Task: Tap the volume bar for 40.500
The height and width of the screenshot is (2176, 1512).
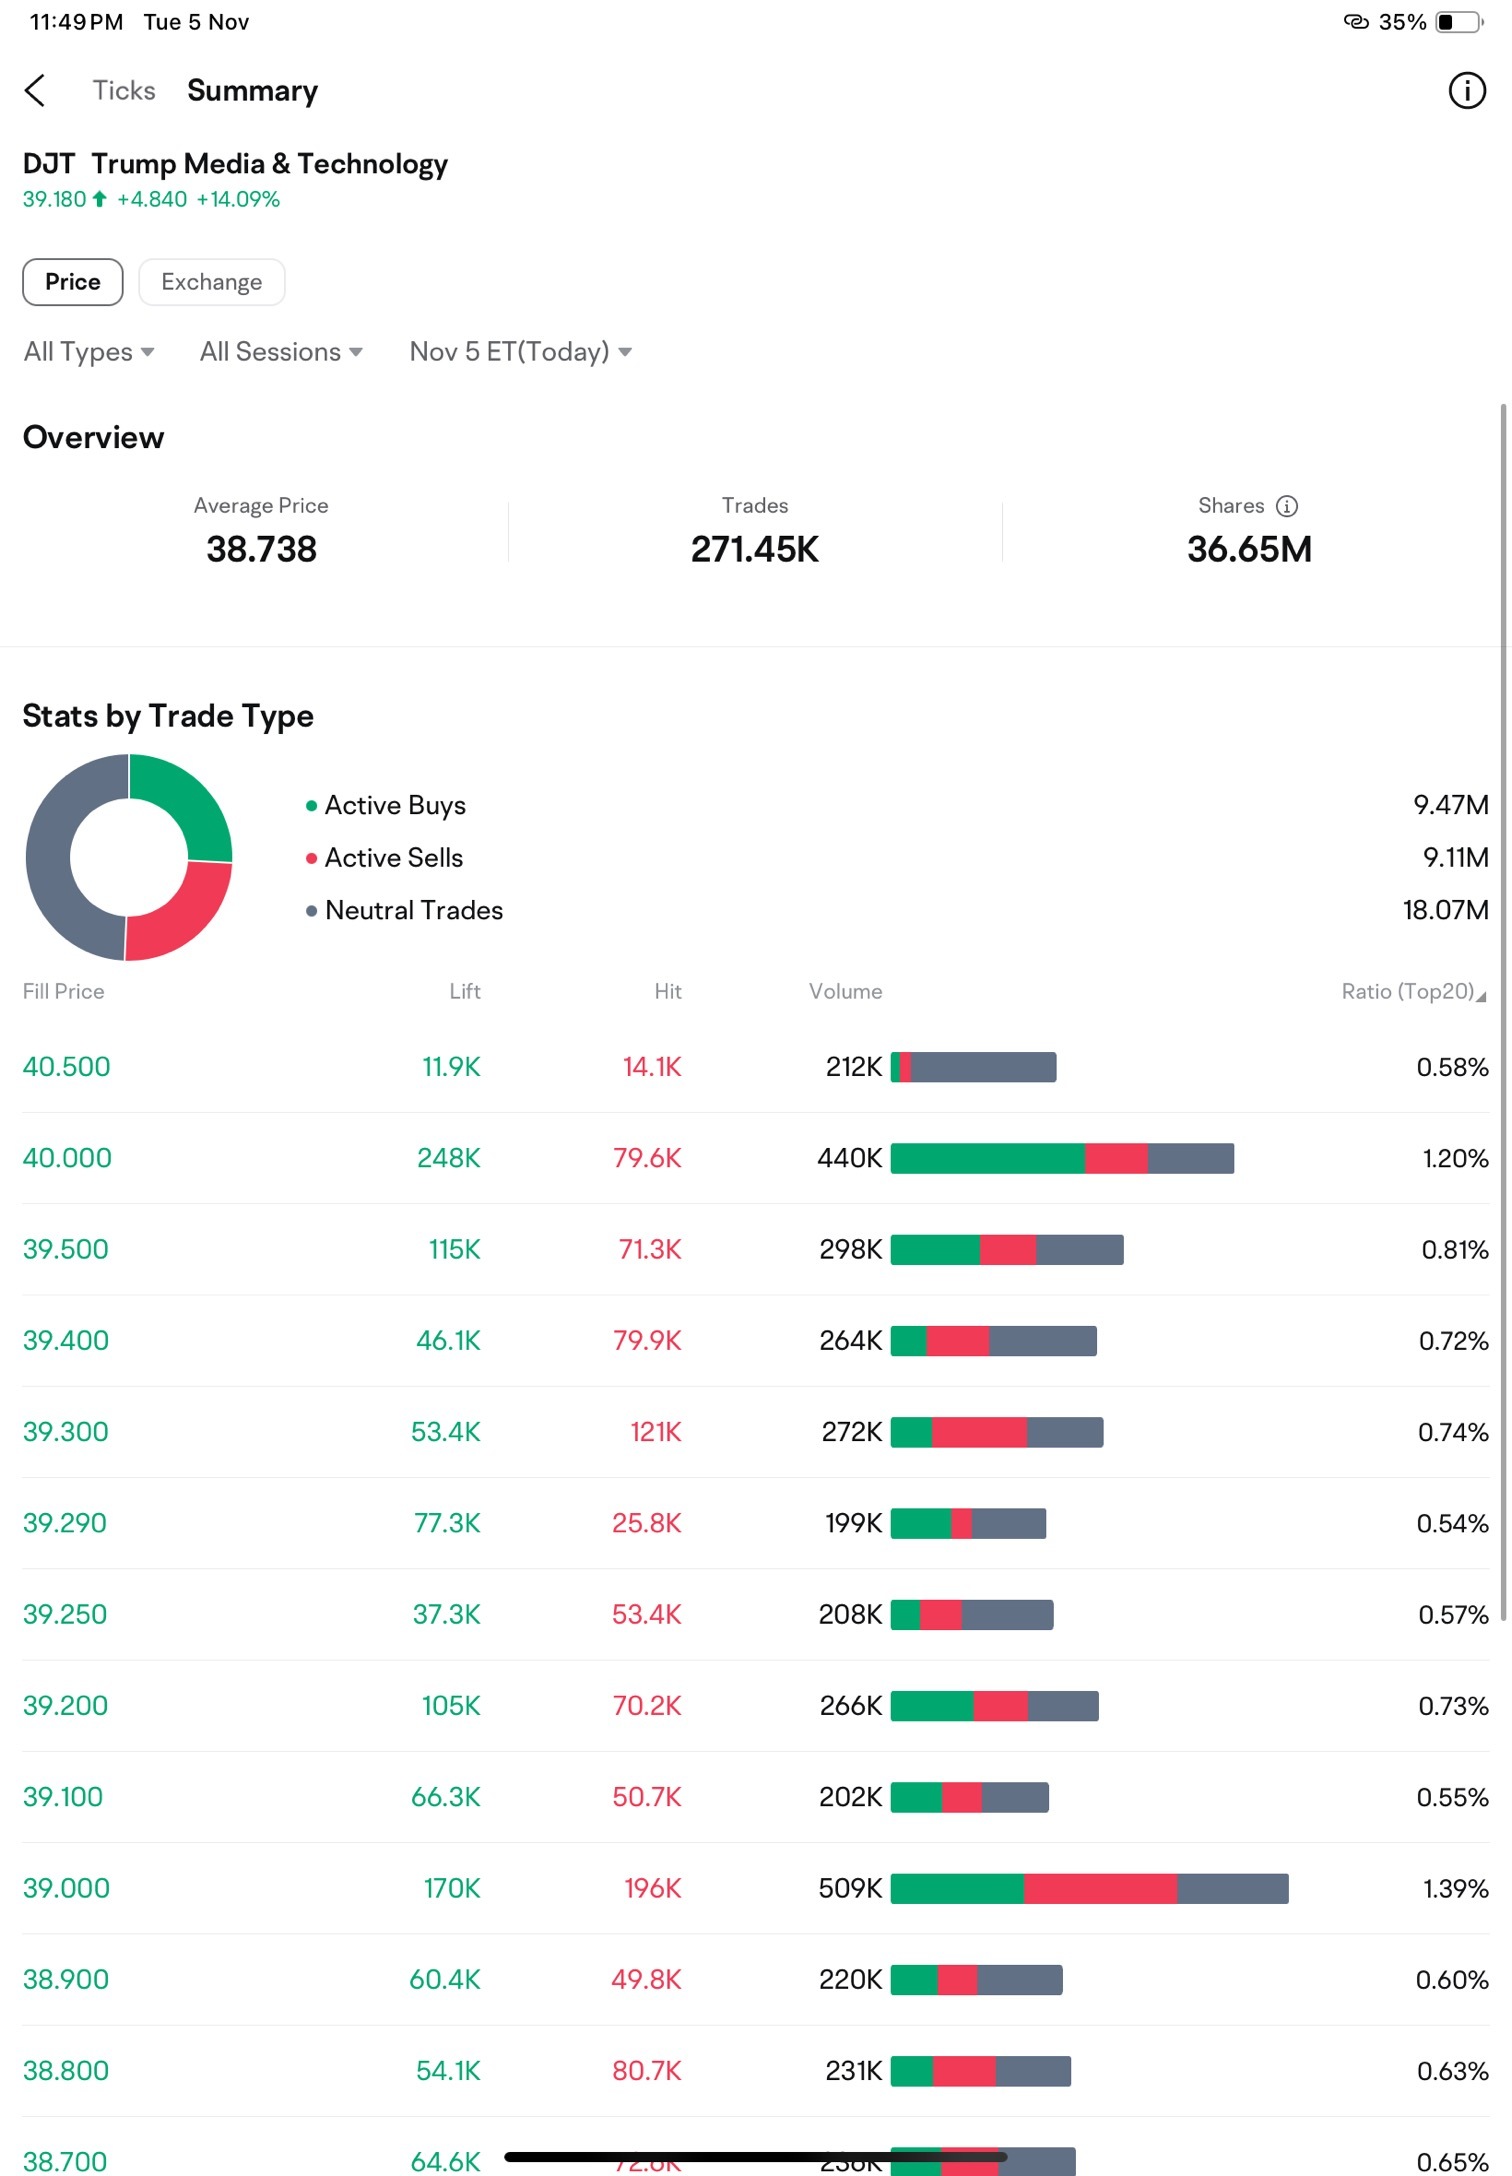Action: click(973, 1067)
